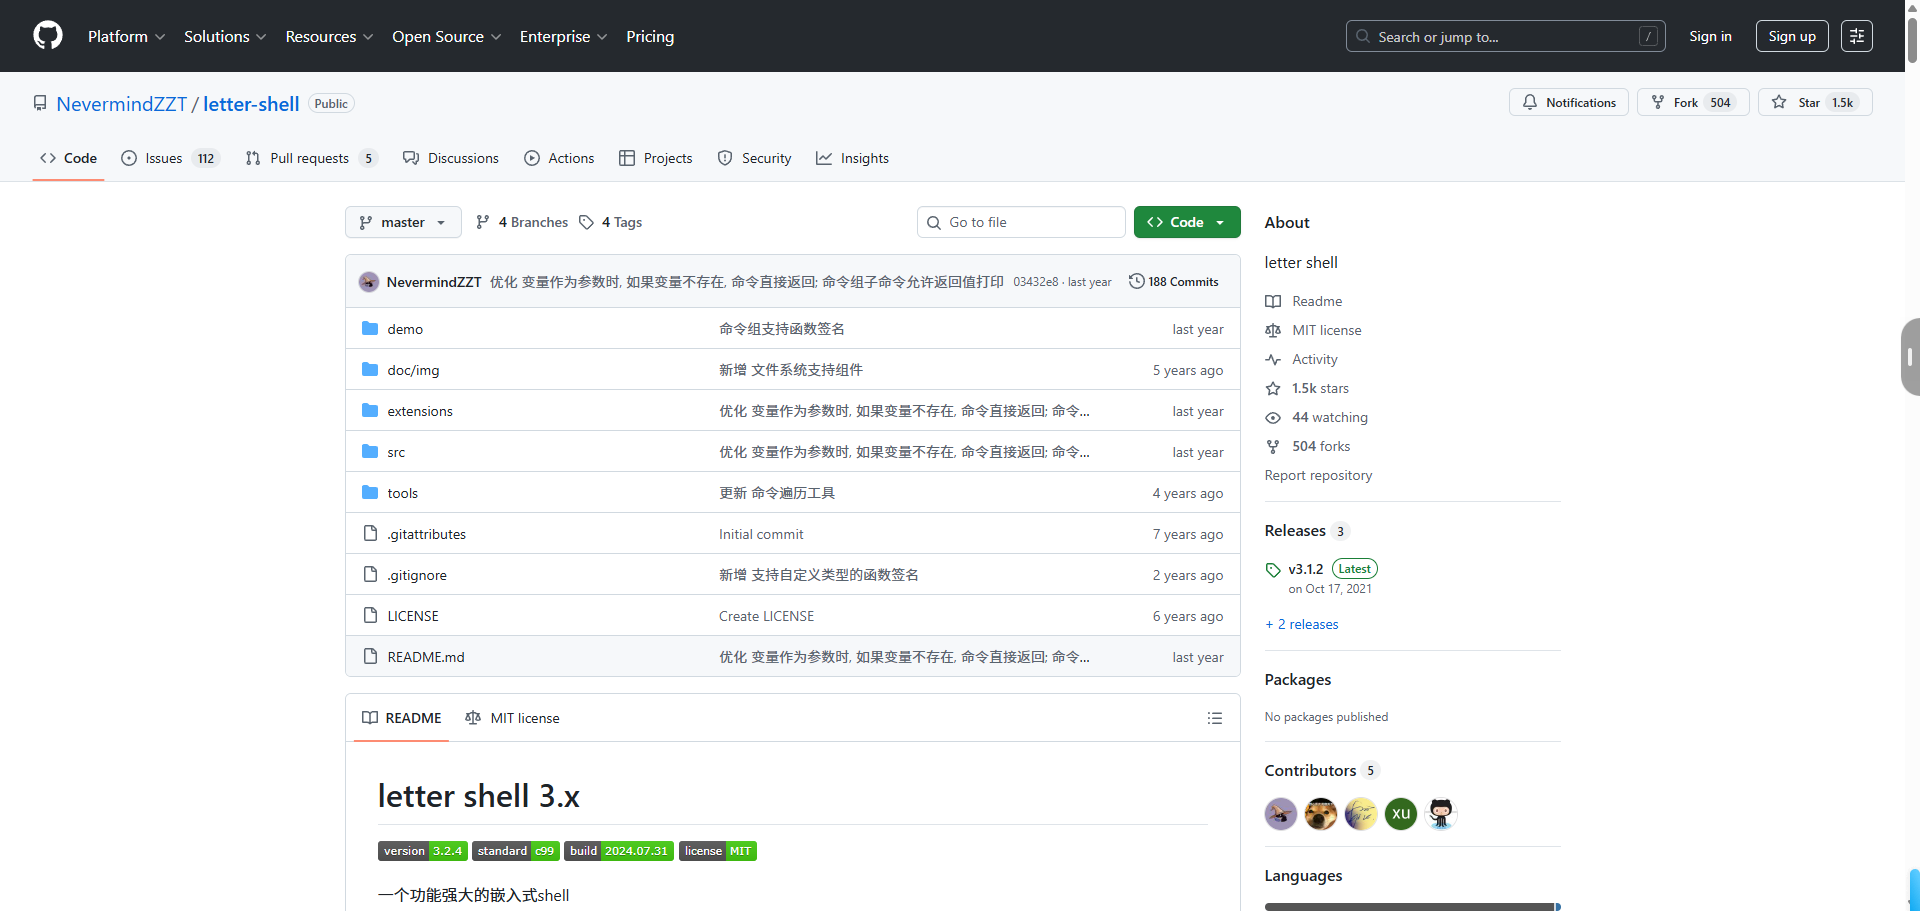The width and height of the screenshot is (1920, 911).
Task: Open the README outline list icon
Action: [1215, 718]
